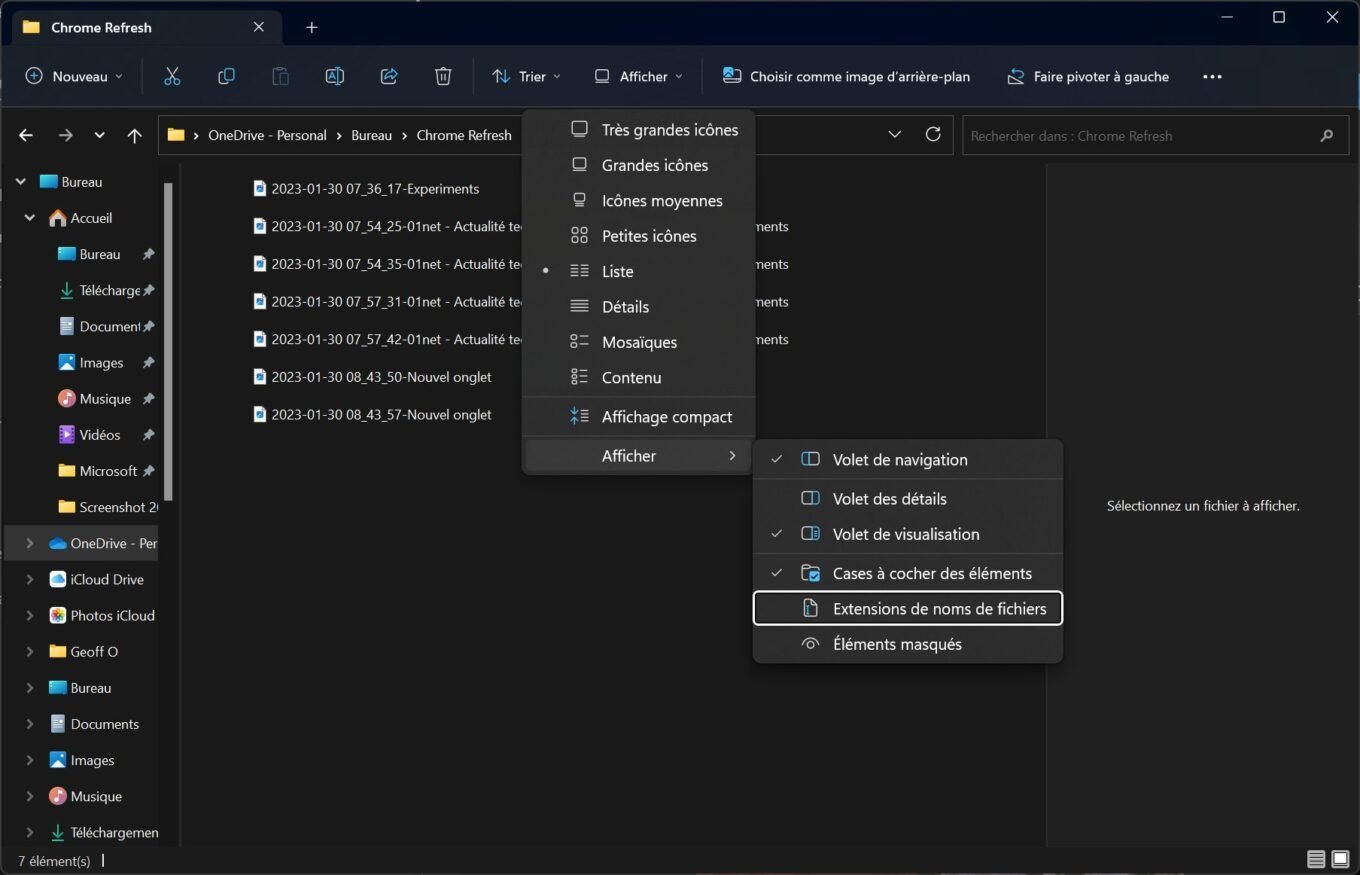Screen dimensions: 1360x875
Task: Click Chrome Refresh breadcrumb segment
Action: [464, 135]
